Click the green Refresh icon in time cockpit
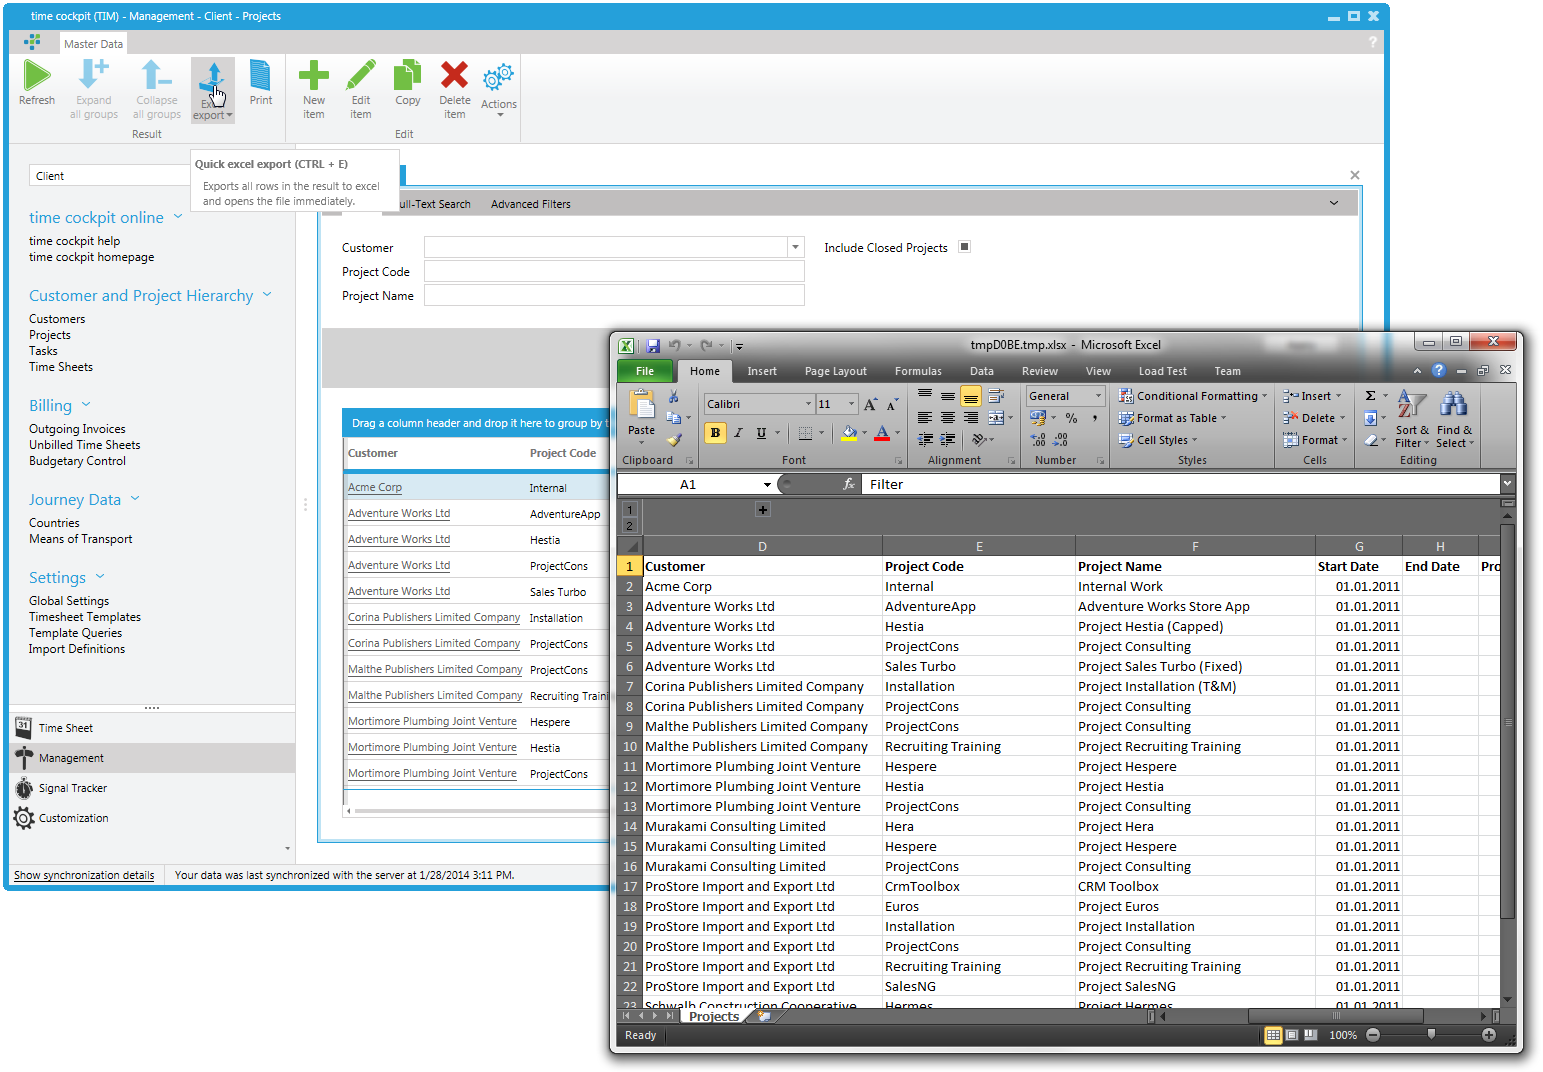1543x1072 pixels. pos(37,76)
